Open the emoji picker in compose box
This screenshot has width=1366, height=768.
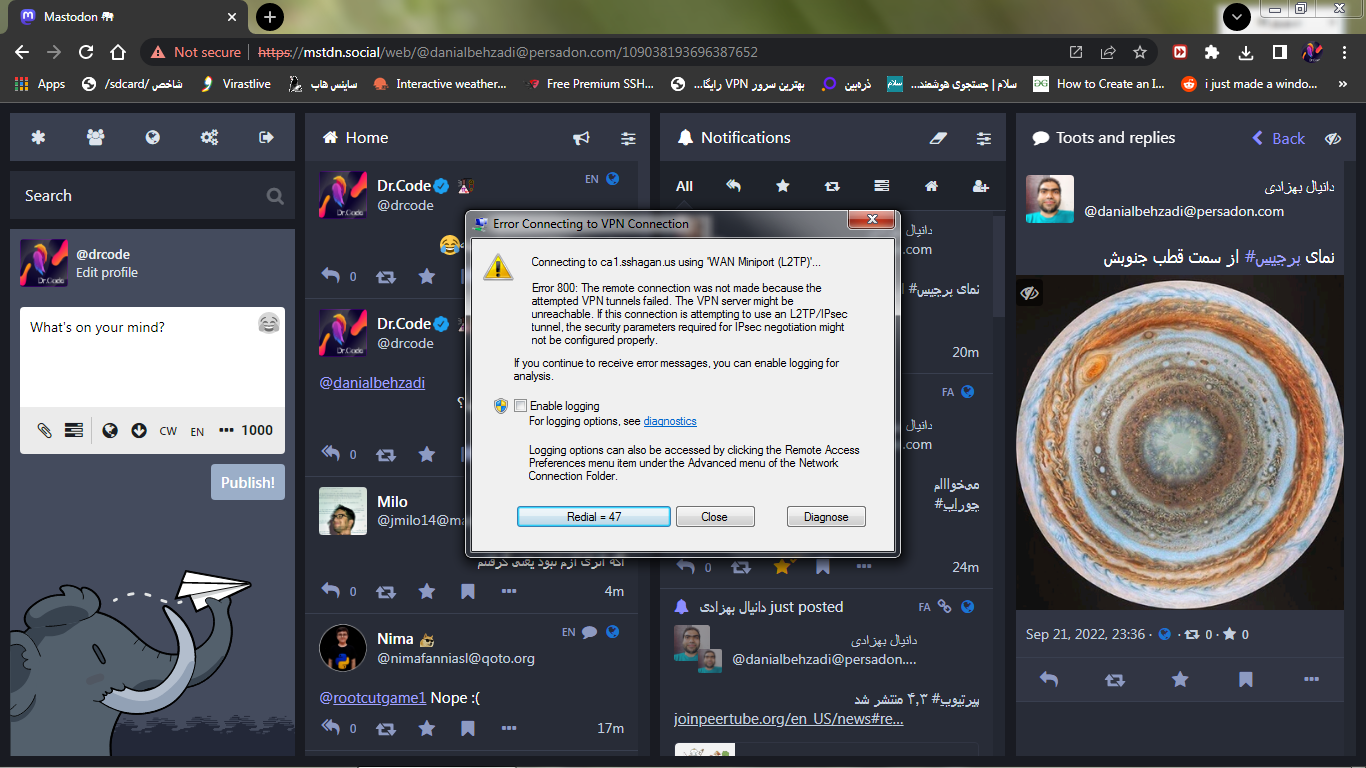coord(268,323)
